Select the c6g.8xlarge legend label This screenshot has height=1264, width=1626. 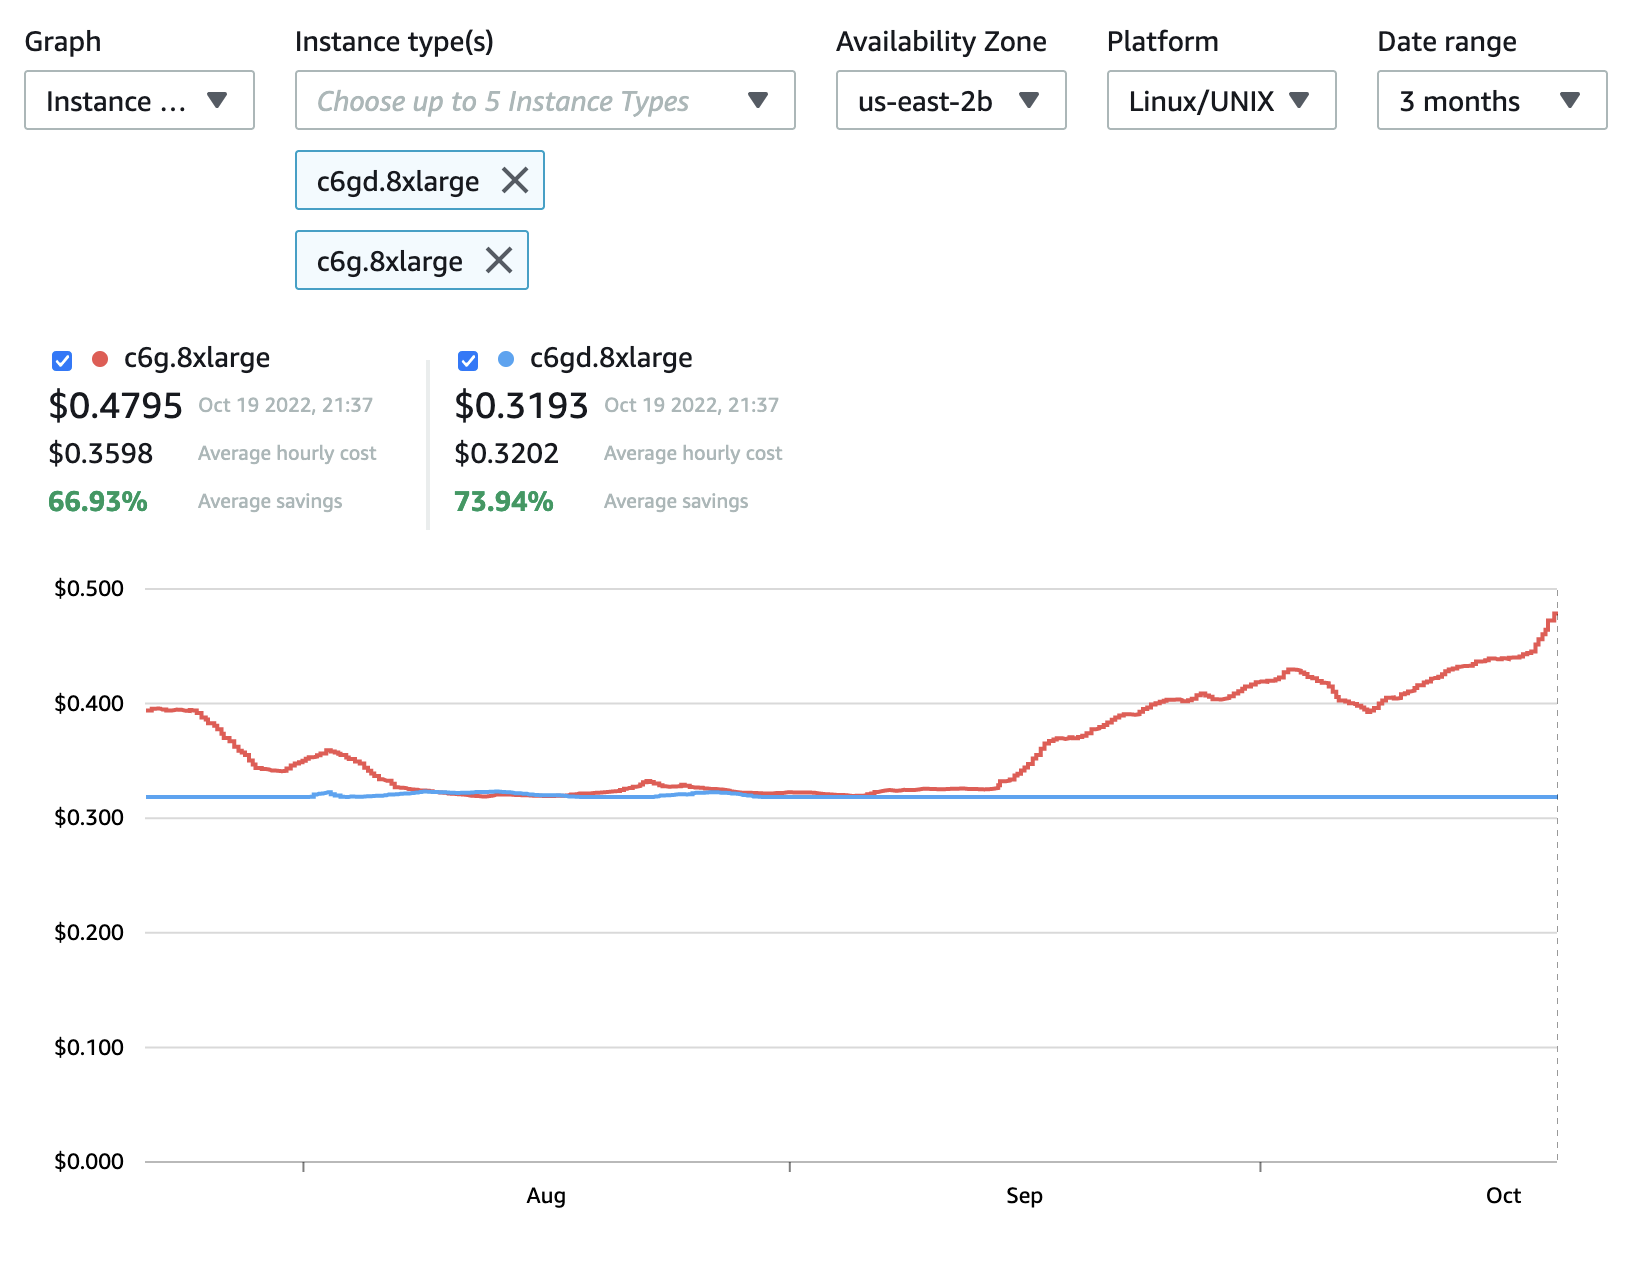[196, 358]
